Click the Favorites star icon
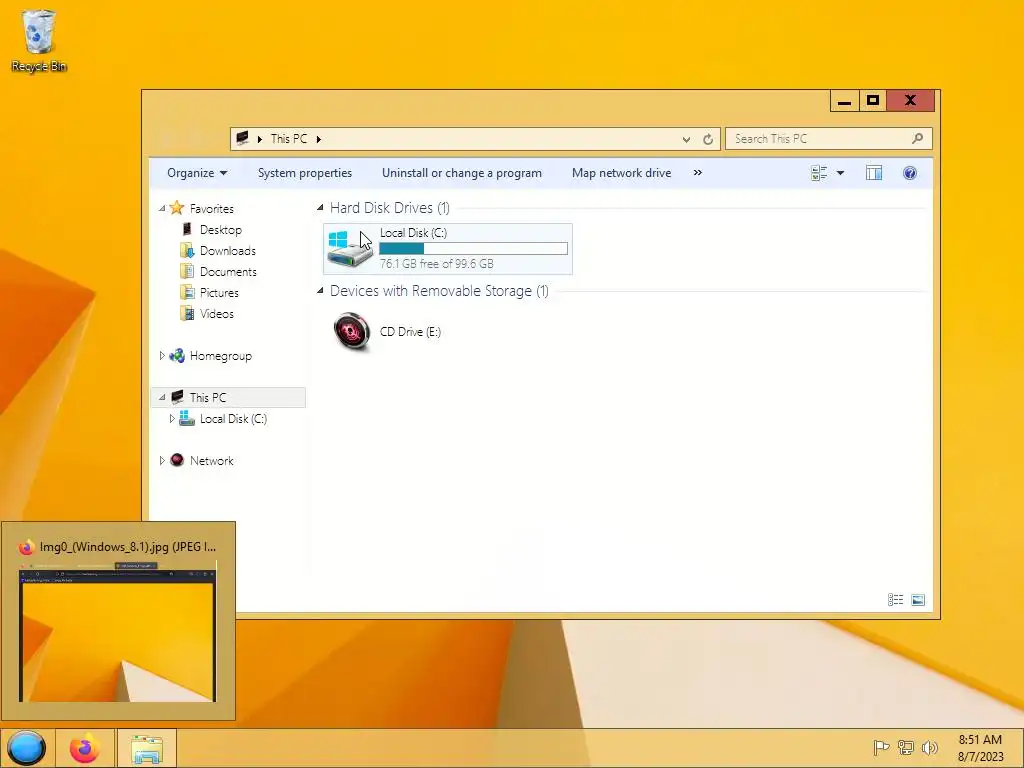The height and width of the screenshot is (768, 1024). tap(177, 208)
